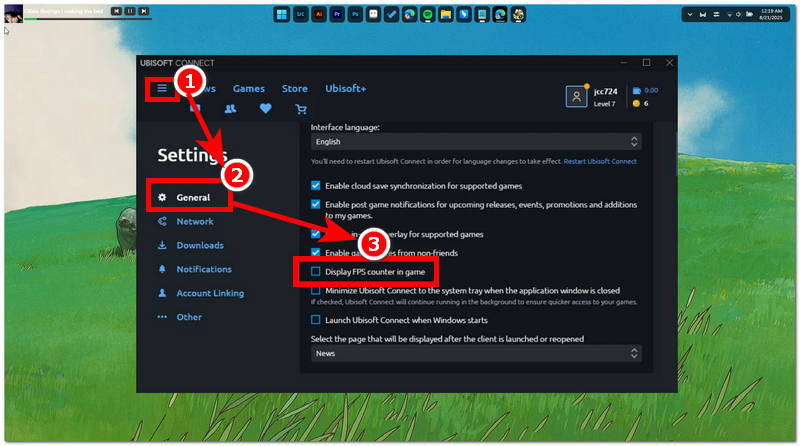
Task: Expand the Interface language dropdown
Action: 475,142
